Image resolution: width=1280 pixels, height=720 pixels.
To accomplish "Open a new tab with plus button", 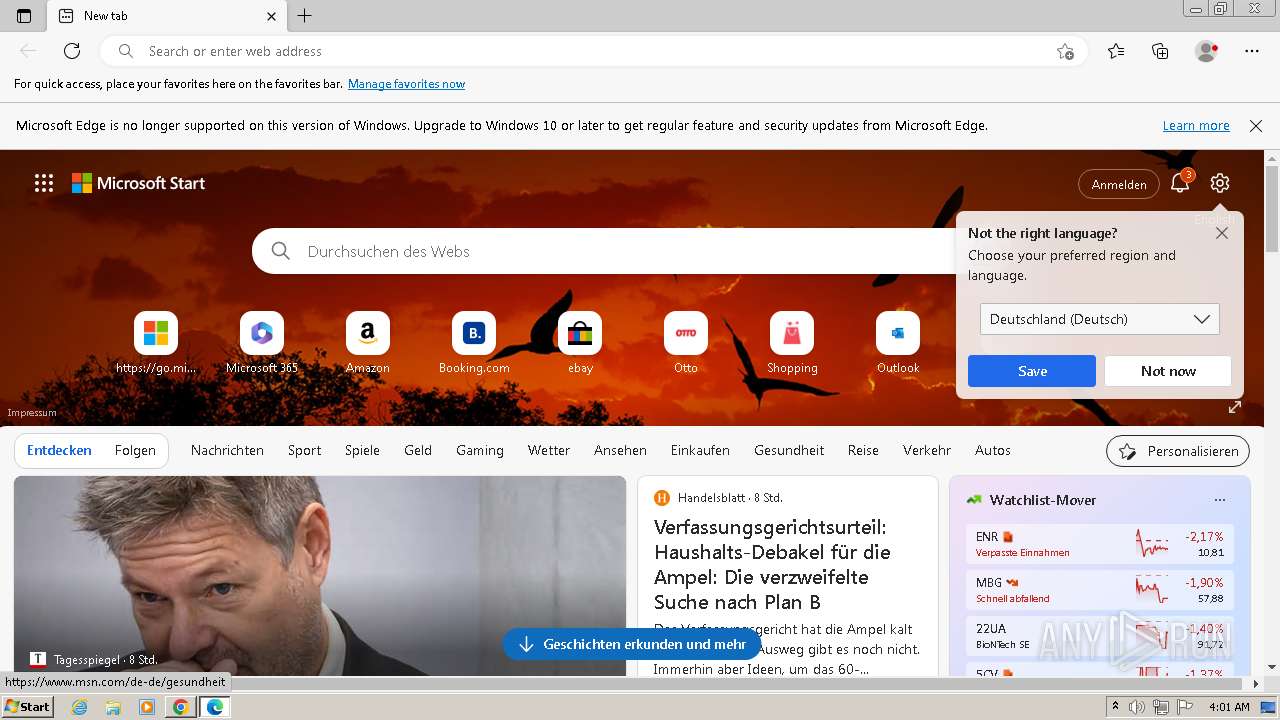I will click(x=305, y=16).
